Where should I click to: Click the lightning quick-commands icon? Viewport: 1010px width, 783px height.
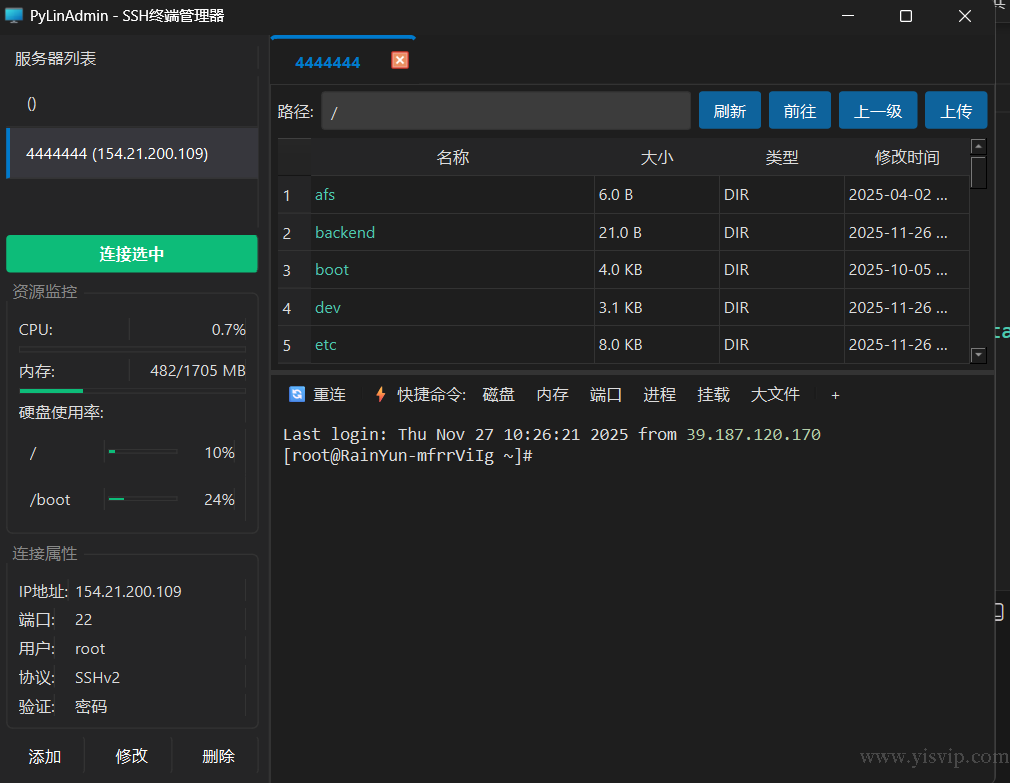point(379,394)
